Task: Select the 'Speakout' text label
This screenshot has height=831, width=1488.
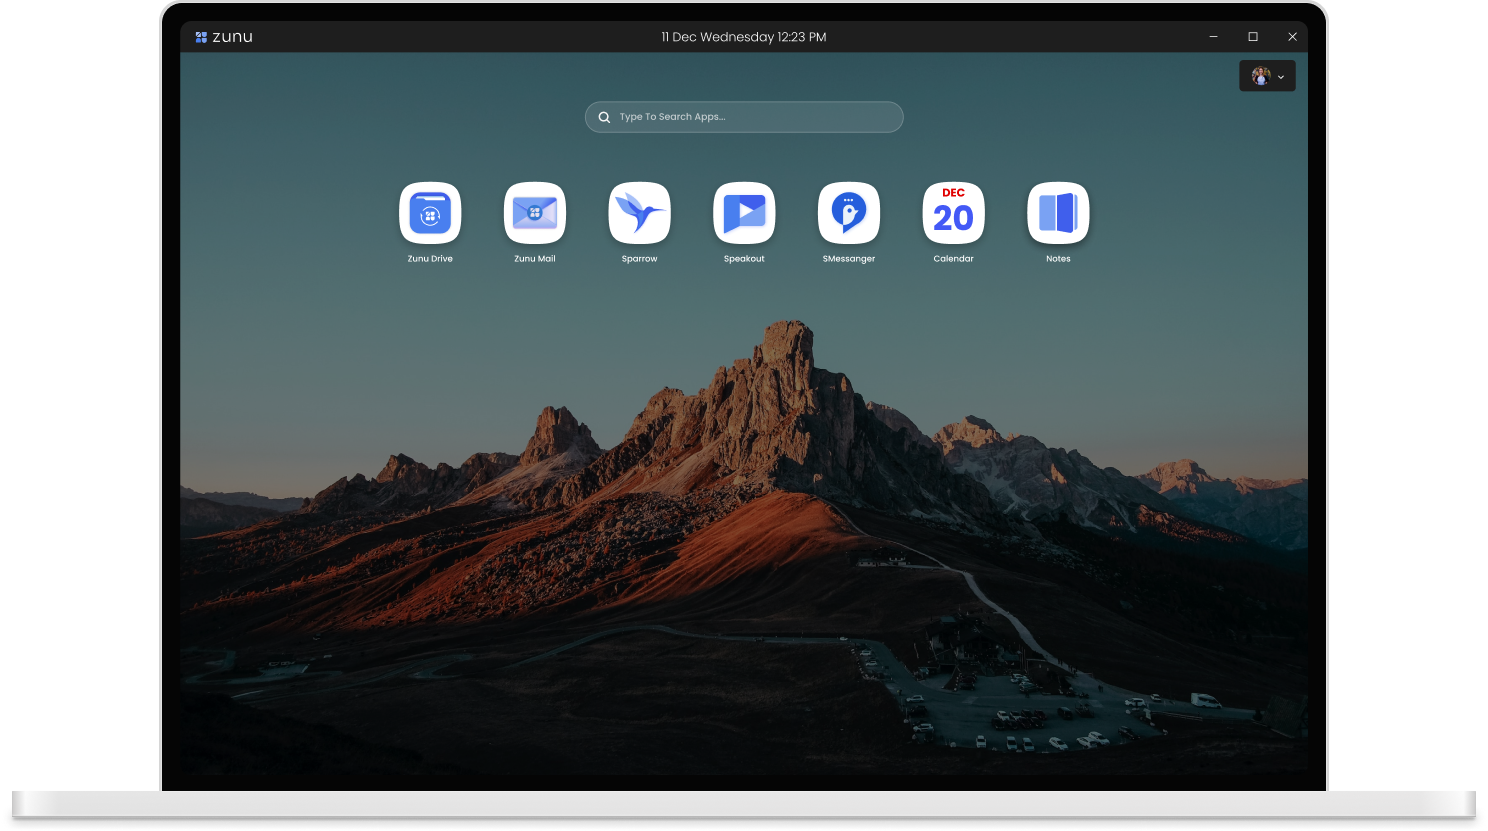Action: coord(744,259)
